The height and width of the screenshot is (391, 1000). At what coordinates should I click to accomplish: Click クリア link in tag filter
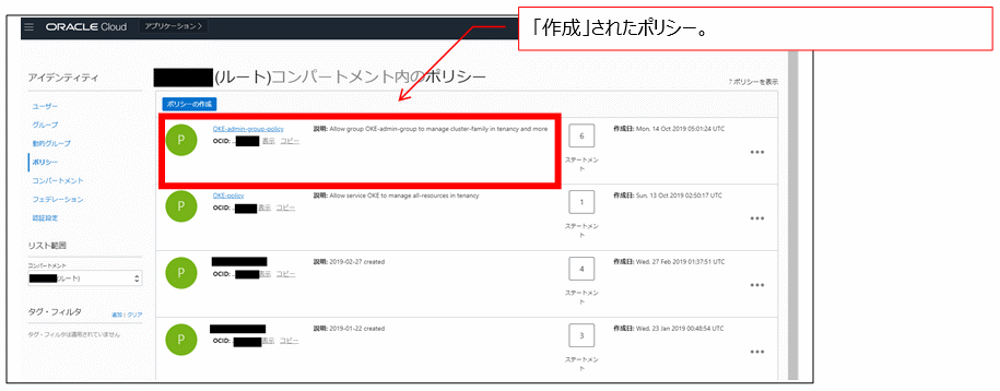(x=135, y=315)
